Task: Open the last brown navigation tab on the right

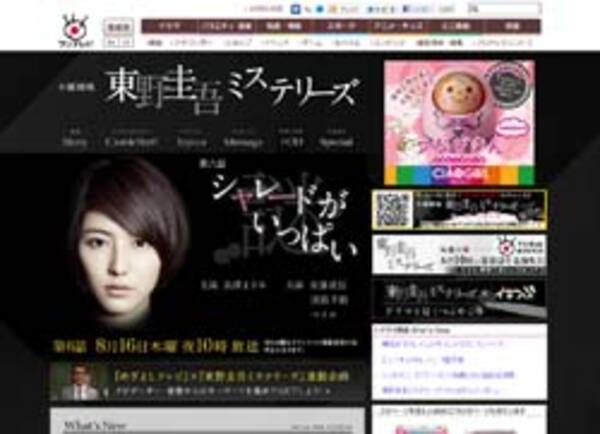Action: [512, 26]
